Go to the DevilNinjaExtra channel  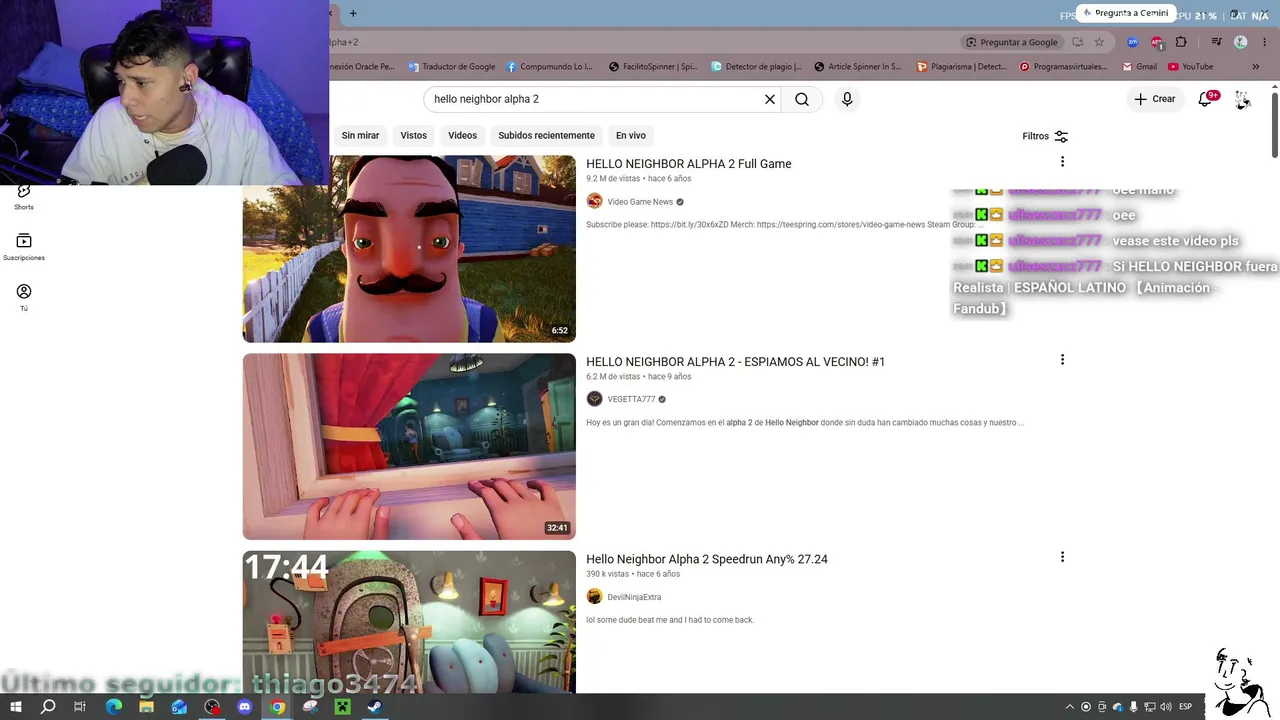click(x=634, y=597)
